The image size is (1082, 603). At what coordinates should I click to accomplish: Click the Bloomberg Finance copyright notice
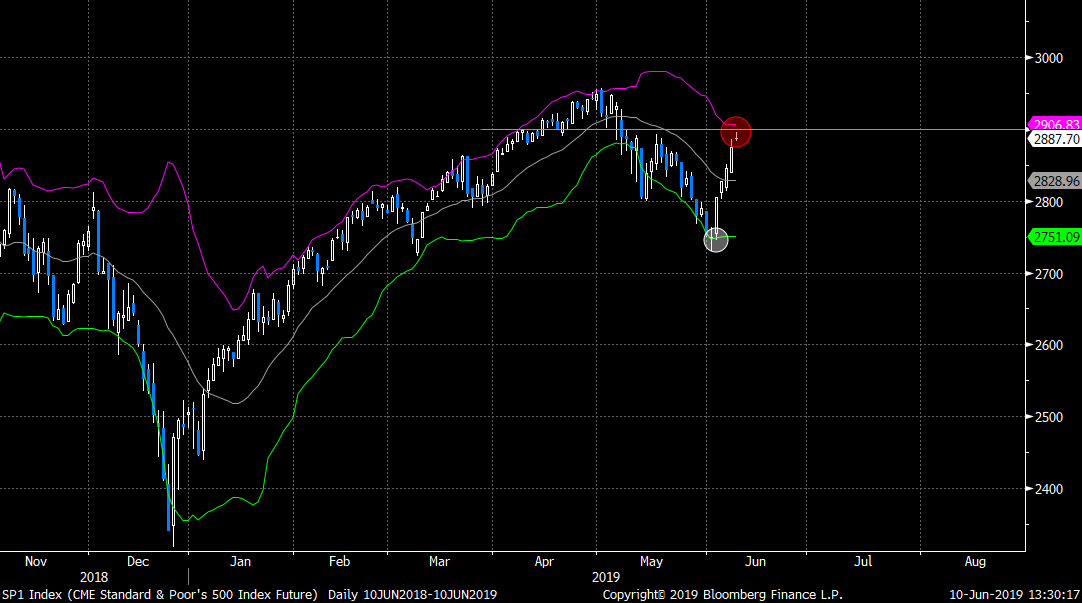click(x=722, y=595)
